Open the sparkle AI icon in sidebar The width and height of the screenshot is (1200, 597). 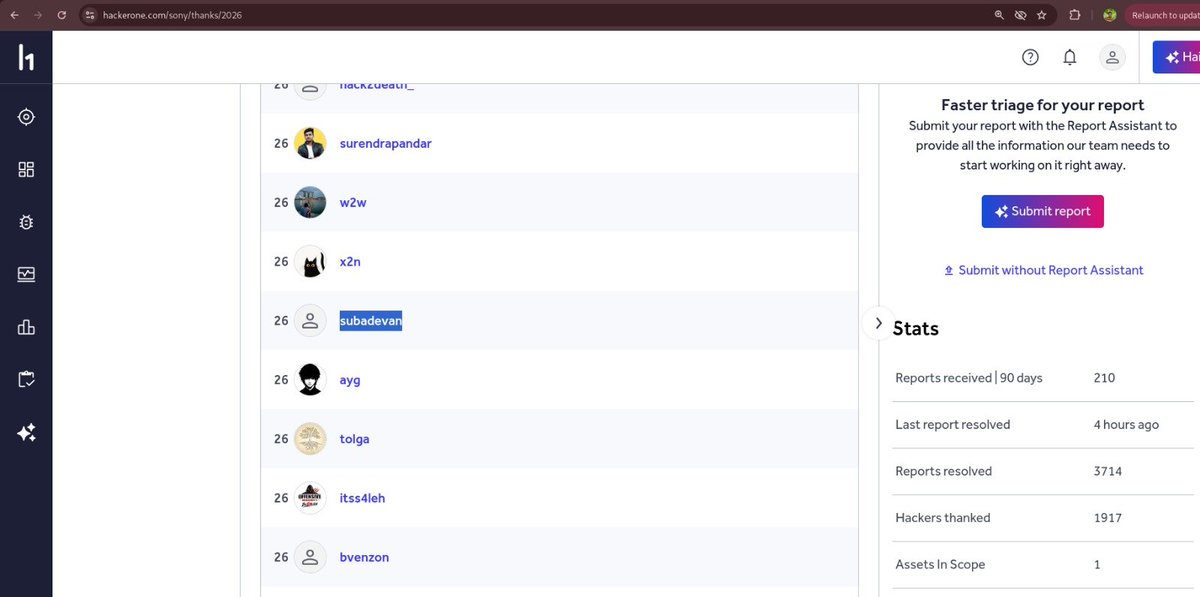(26, 433)
